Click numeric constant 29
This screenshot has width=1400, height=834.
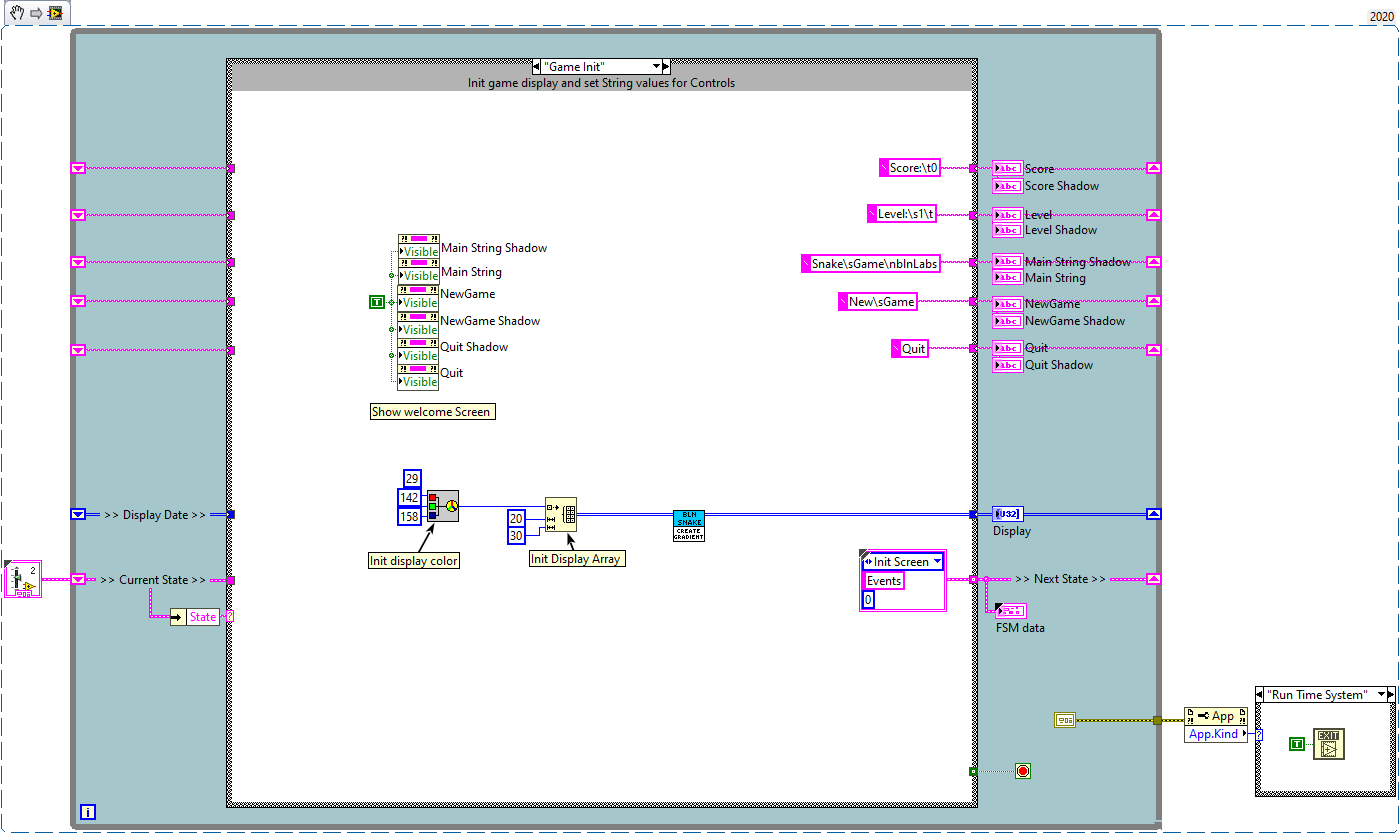tap(412, 479)
